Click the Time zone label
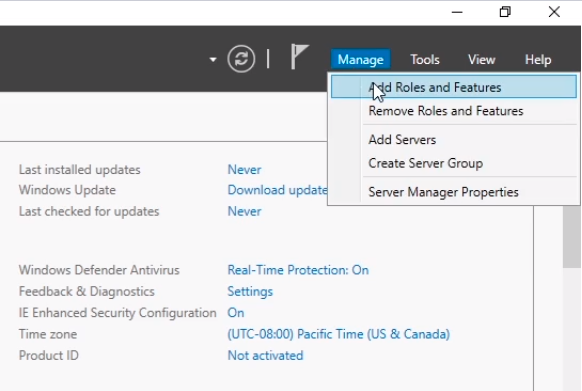The height and width of the screenshot is (391, 582). tap(48, 334)
